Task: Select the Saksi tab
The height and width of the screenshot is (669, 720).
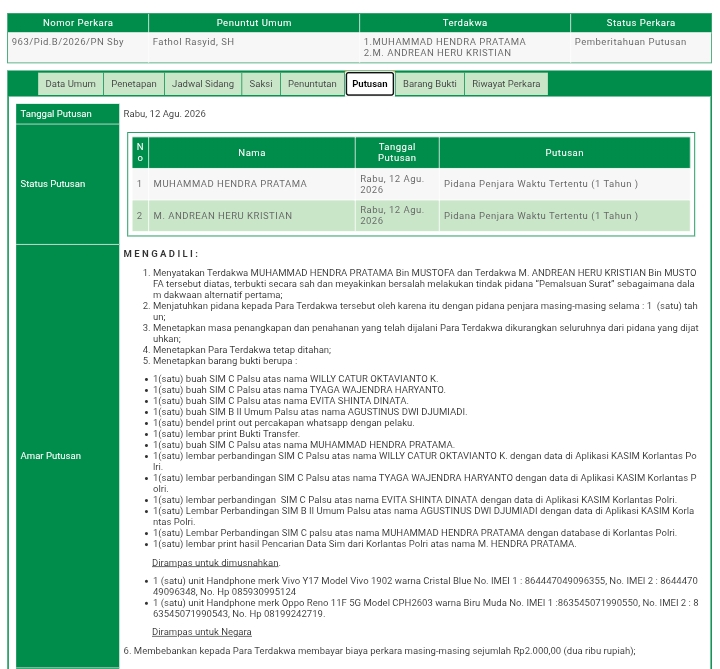Action: point(261,84)
